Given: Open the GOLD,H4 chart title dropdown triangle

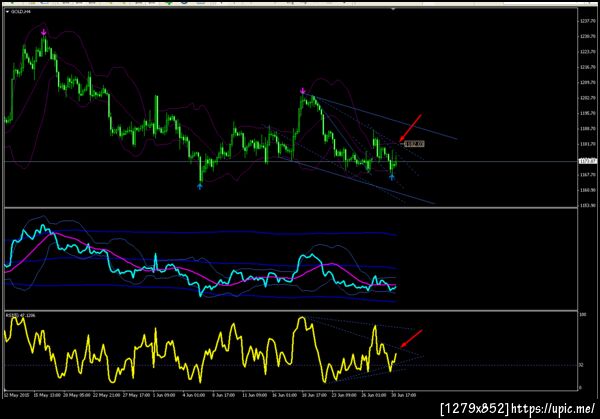Looking at the screenshot, I should pyautogui.click(x=7, y=12).
